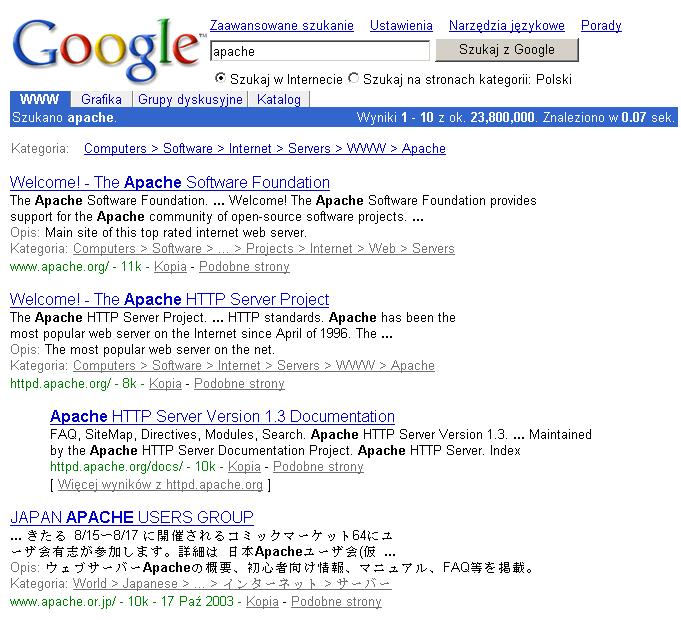Click green URL www.apache.org/ - 11k
681x620 pixels.
click(x=76, y=266)
